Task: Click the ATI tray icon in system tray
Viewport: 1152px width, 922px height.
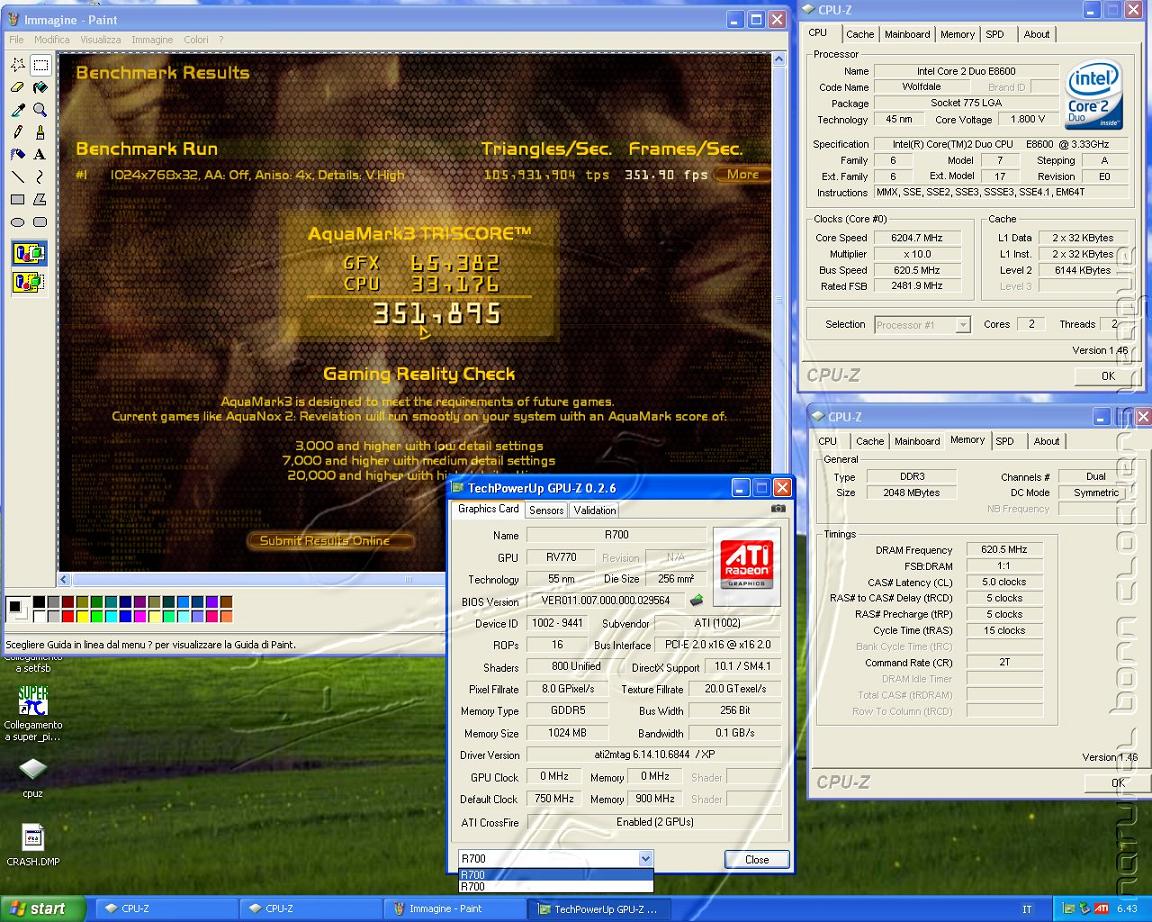Action: (x=1101, y=909)
